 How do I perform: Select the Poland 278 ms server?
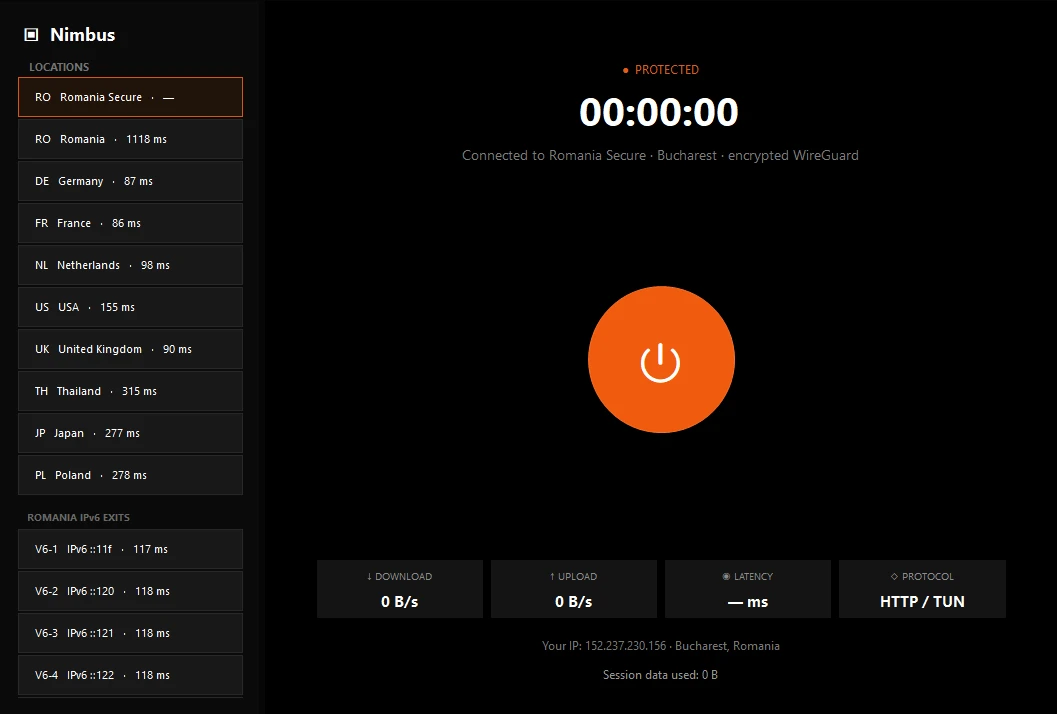[130, 475]
